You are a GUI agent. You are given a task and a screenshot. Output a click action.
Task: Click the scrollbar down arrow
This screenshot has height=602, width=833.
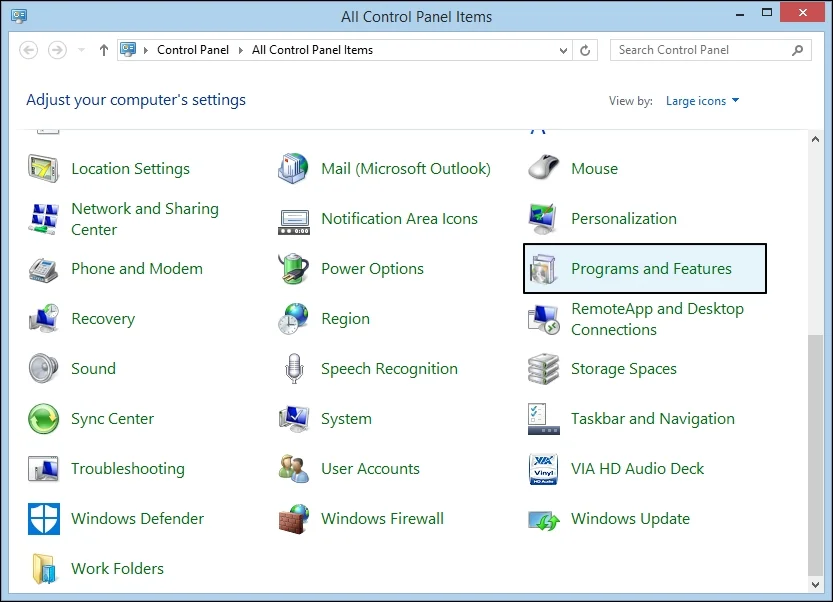[x=815, y=584]
